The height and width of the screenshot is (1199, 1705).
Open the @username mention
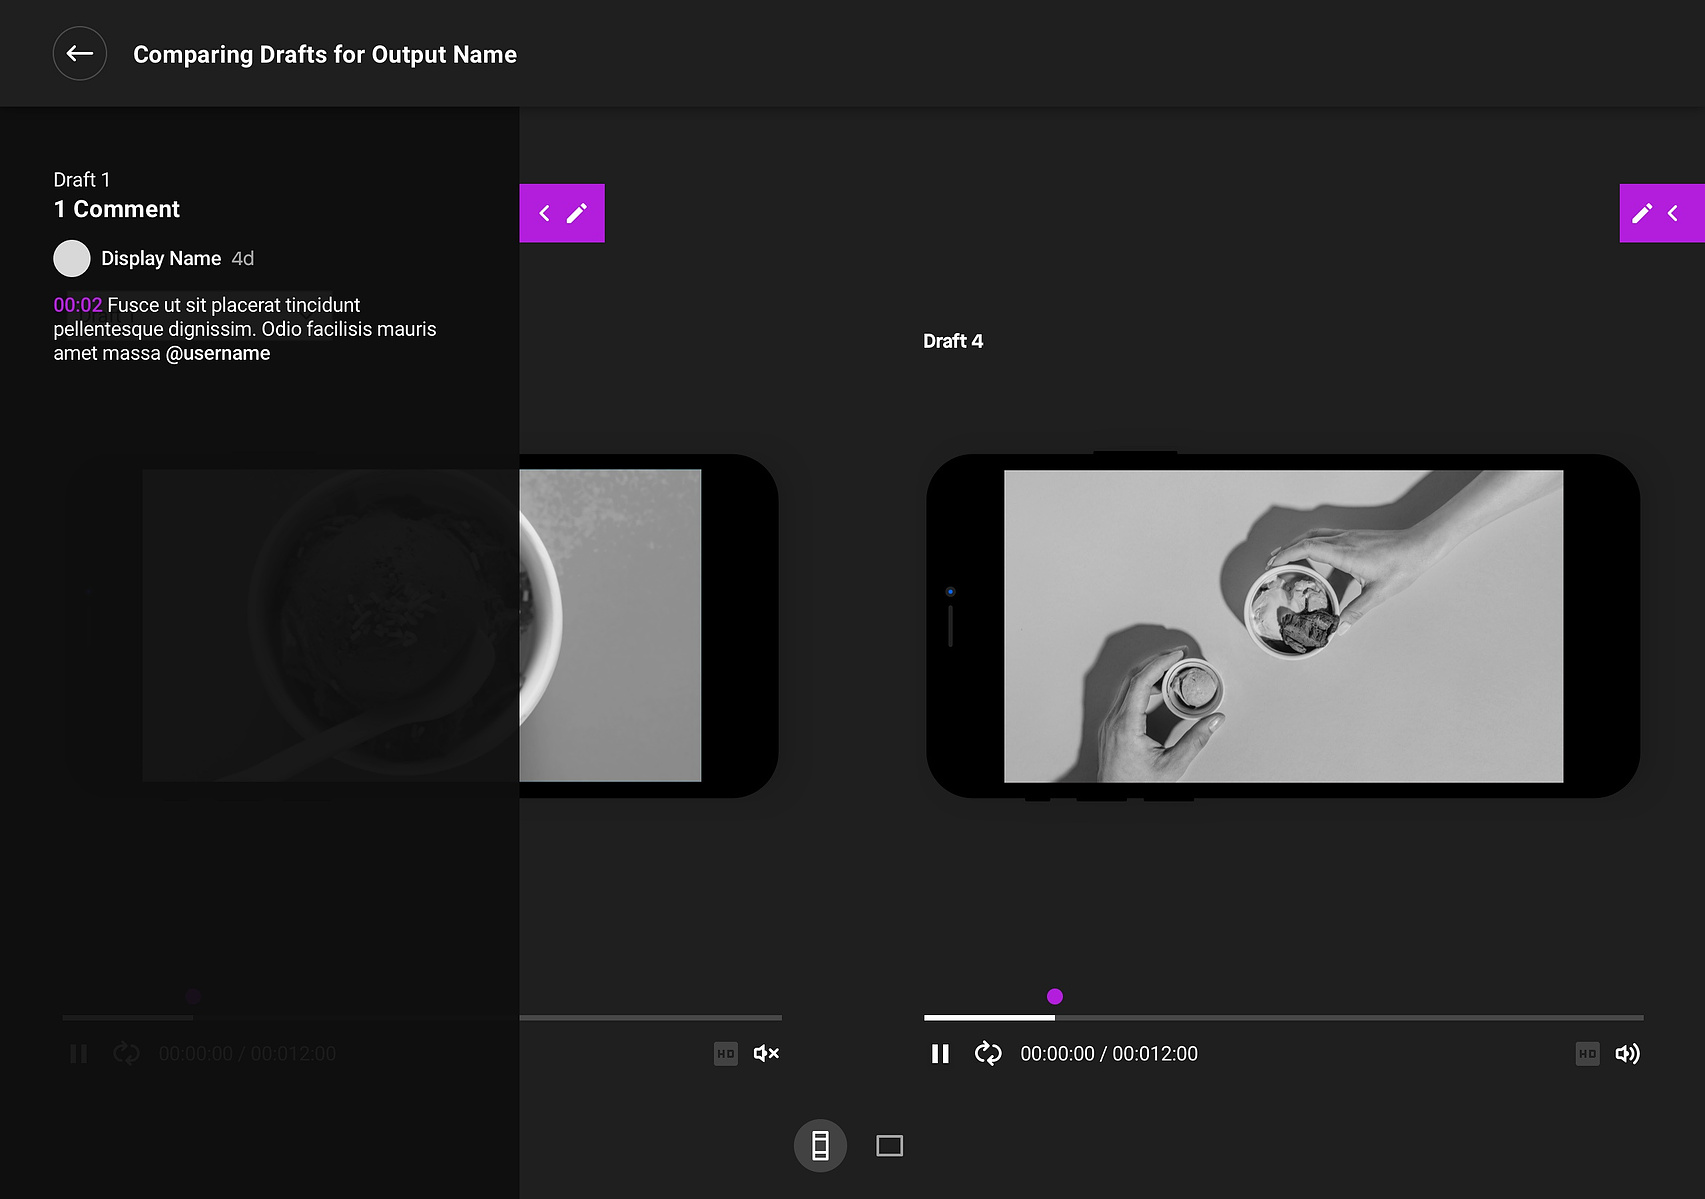click(218, 353)
